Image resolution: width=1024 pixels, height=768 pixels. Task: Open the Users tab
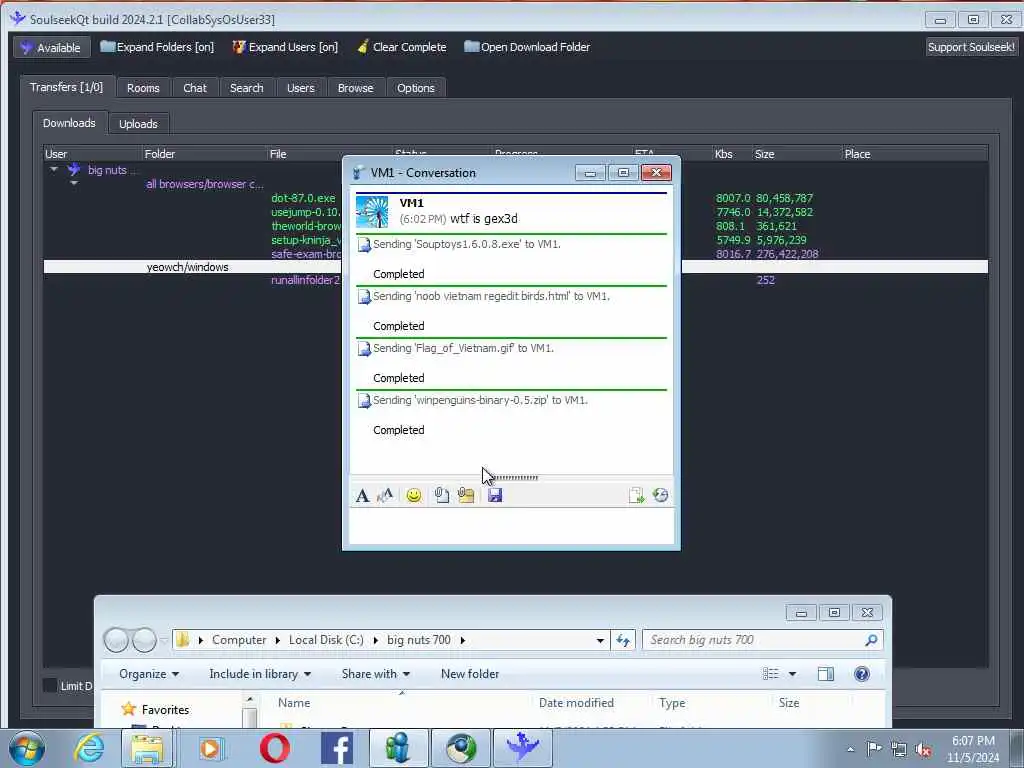pyautogui.click(x=300, y=88)
